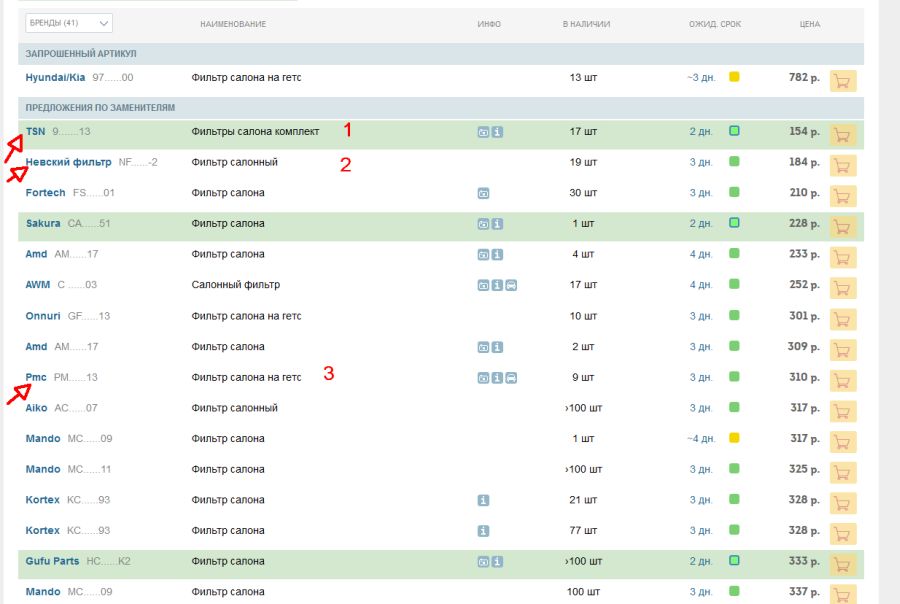Click the В наличии column header

[586, 24]
